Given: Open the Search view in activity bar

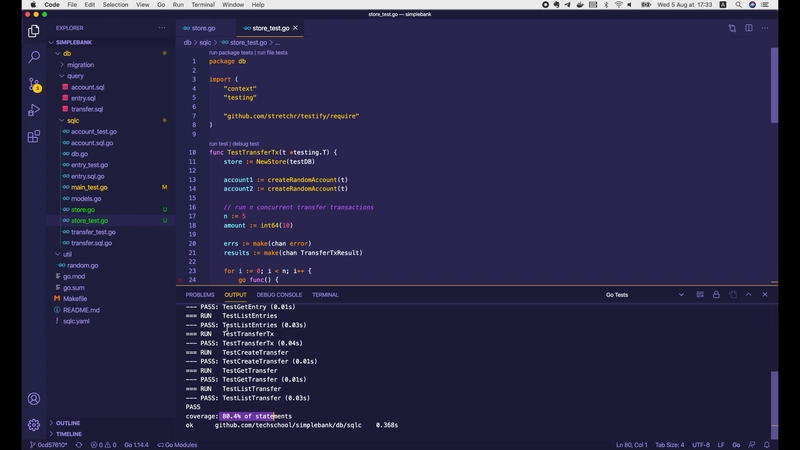Looking at the screenshot, I should coord(33,58).
